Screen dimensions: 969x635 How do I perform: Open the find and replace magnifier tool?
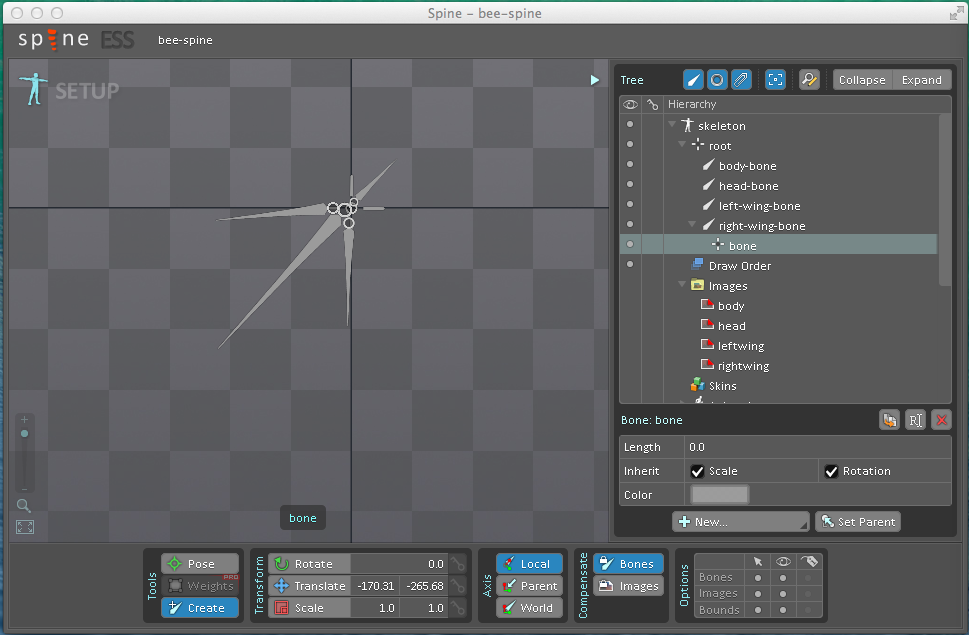click(809, 80)
